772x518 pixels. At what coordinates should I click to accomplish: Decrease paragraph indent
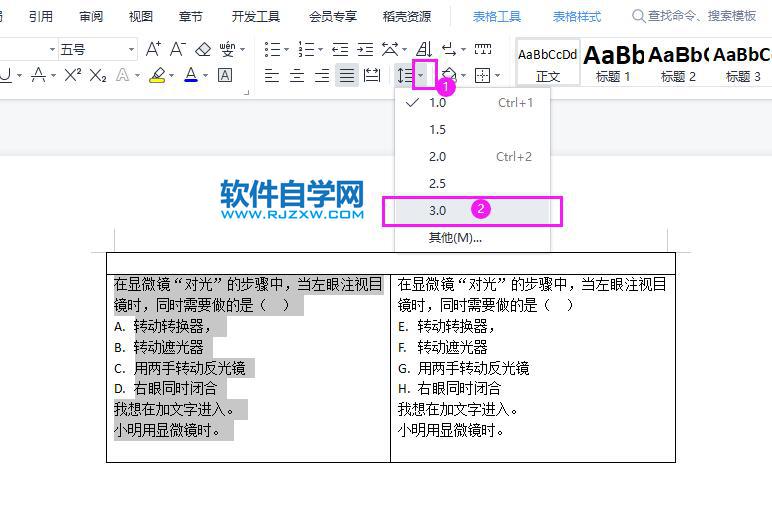340,49
